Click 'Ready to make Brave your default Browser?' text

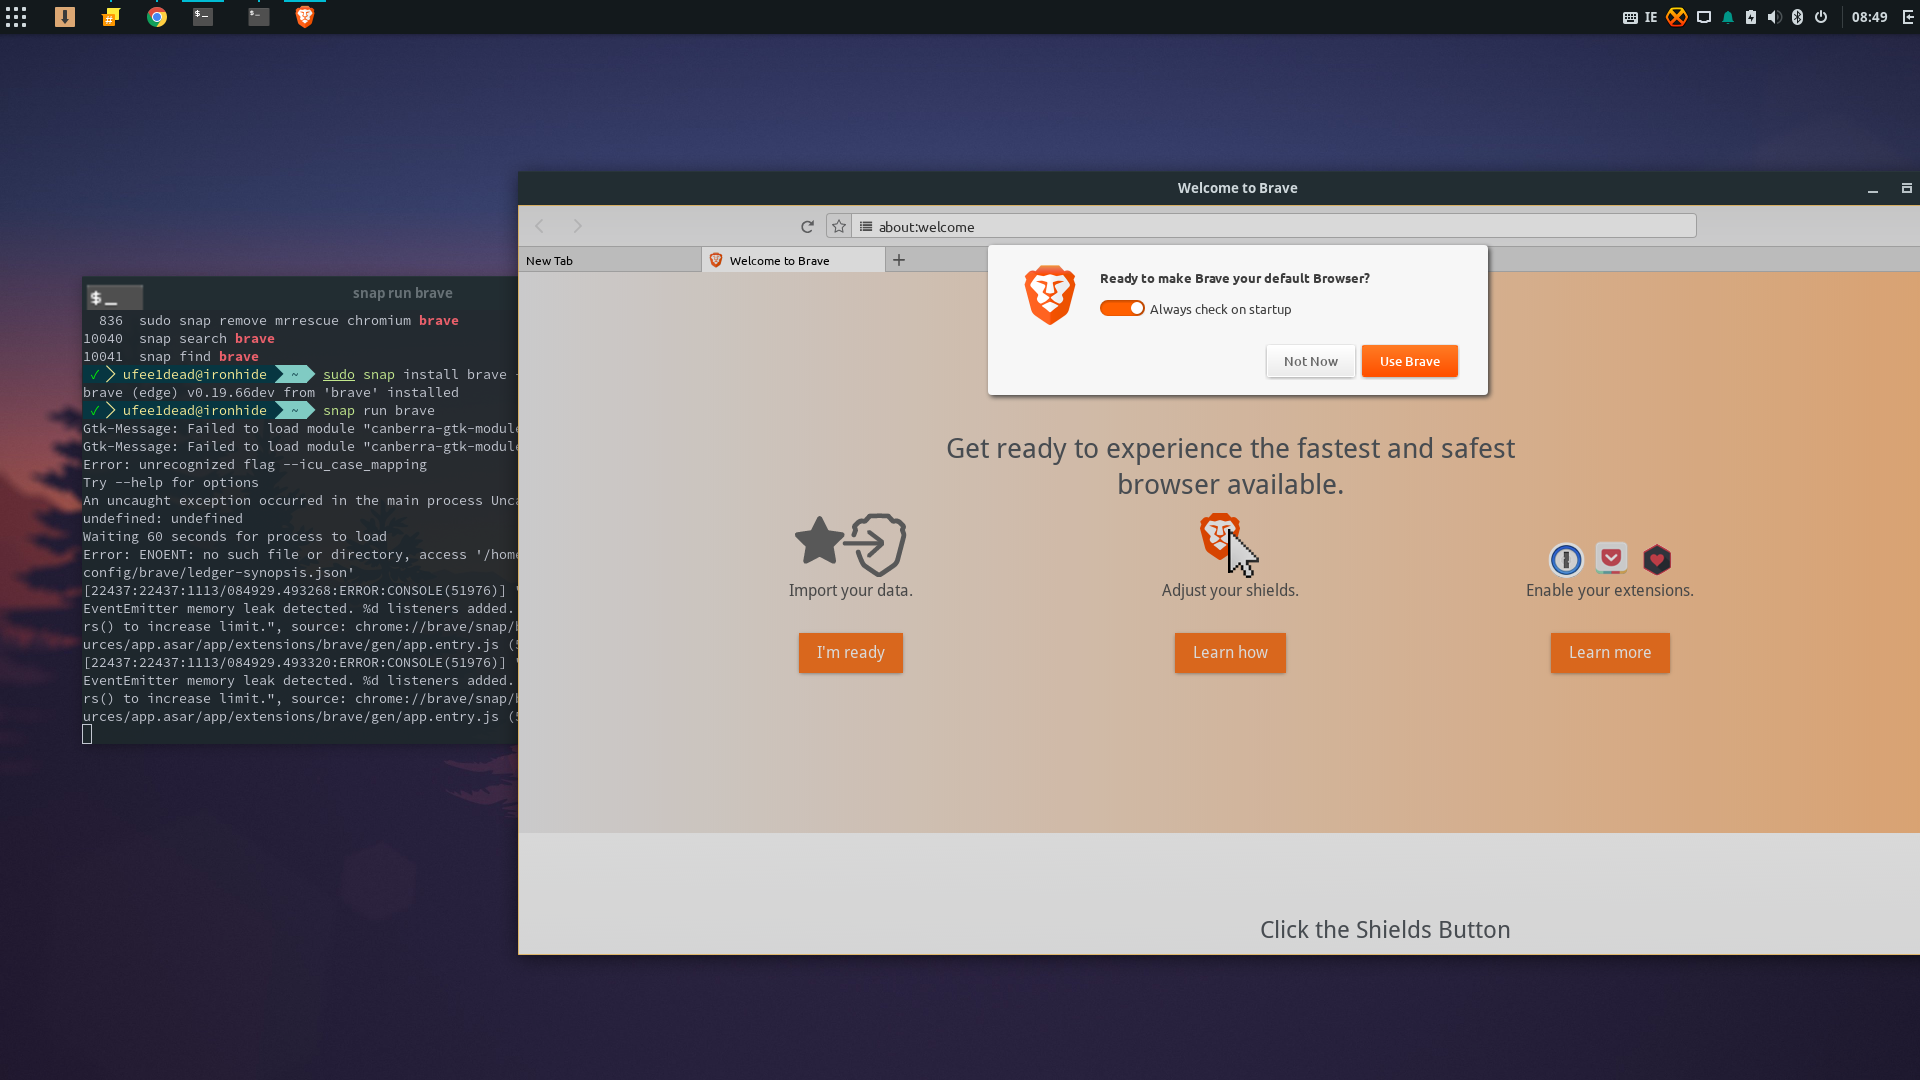[1235, 278]
